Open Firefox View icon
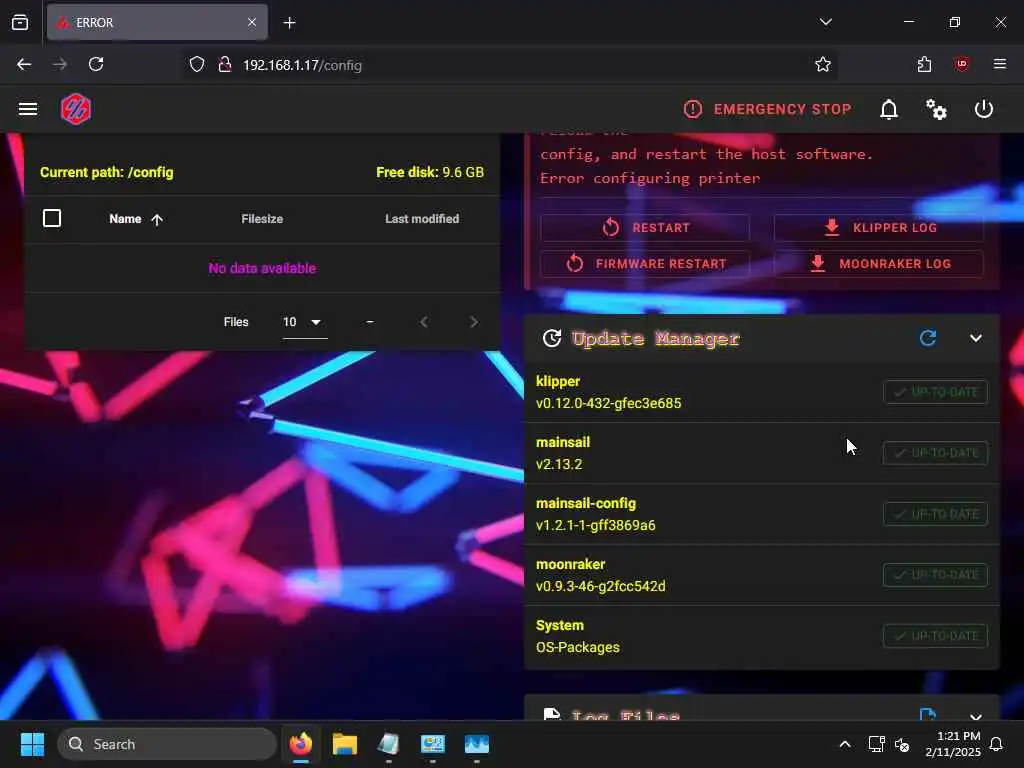 tap(20, 22)
